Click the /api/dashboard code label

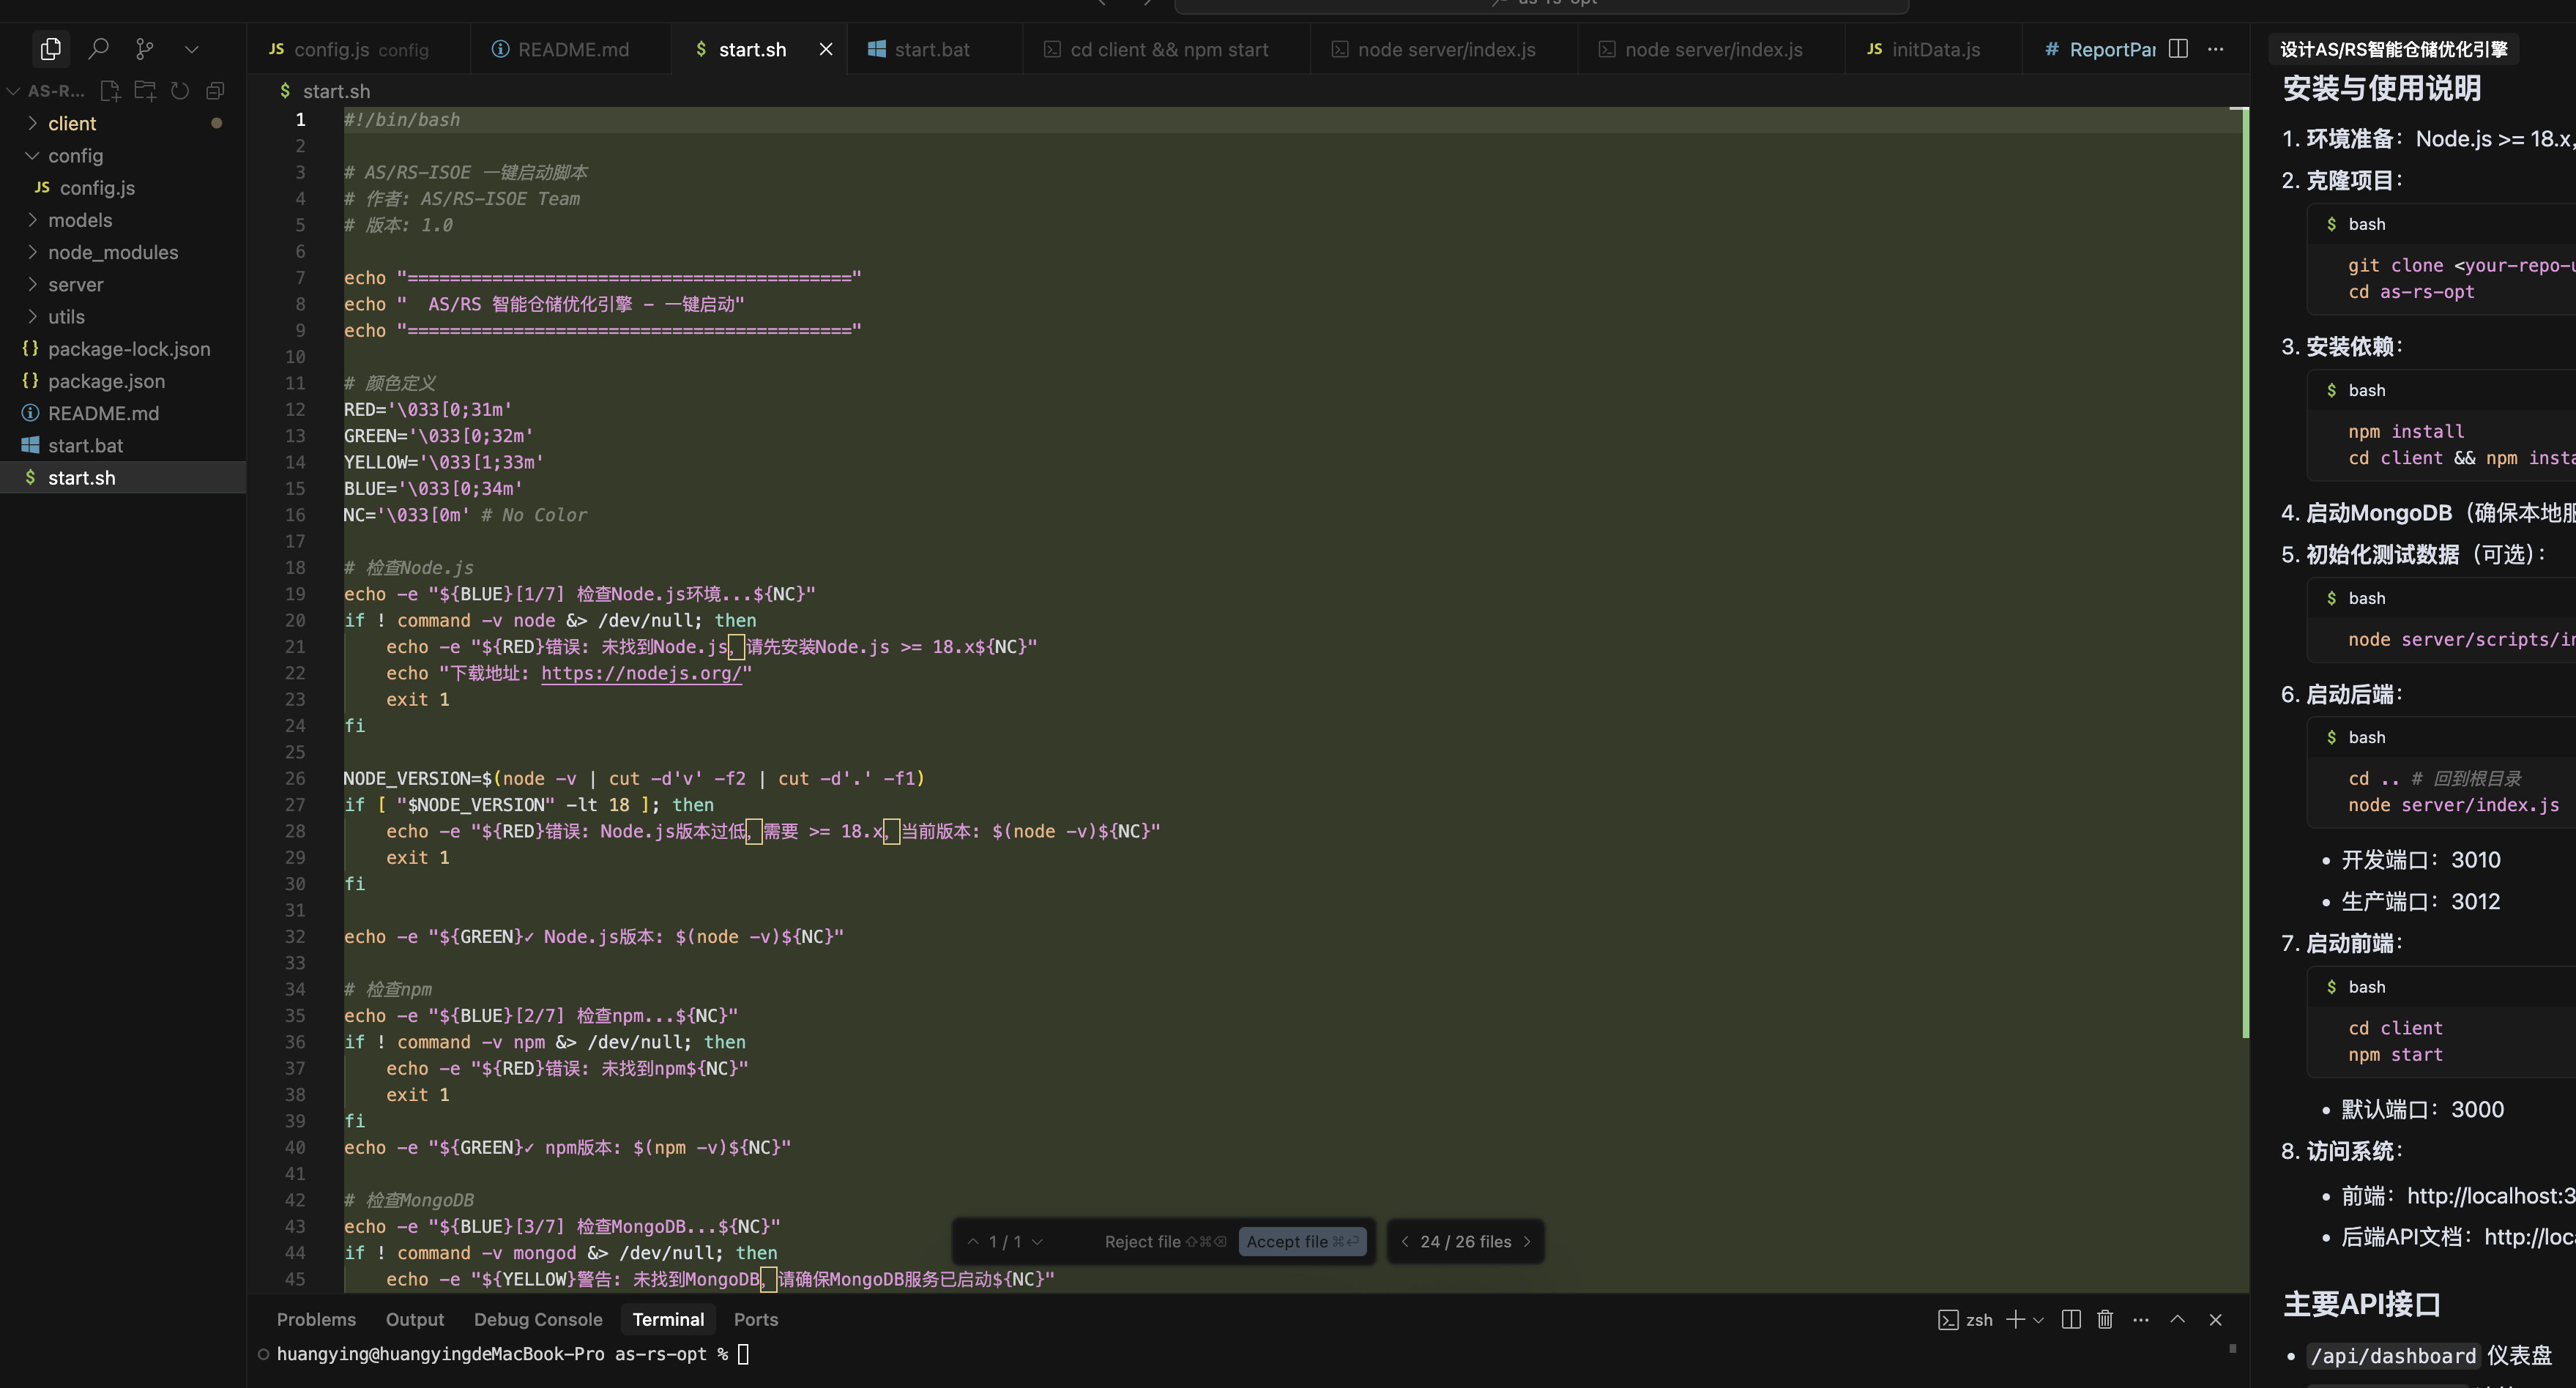(x=2393, y=1356)
